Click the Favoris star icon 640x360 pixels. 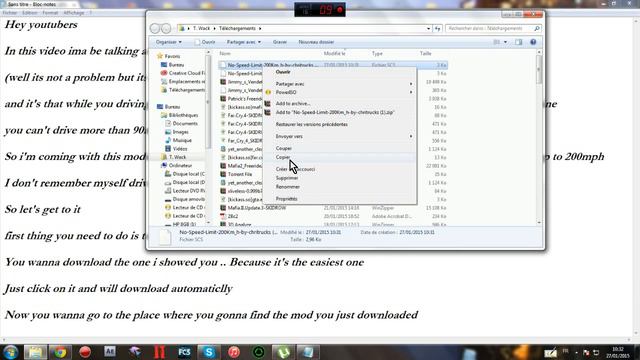coord(160,56)
